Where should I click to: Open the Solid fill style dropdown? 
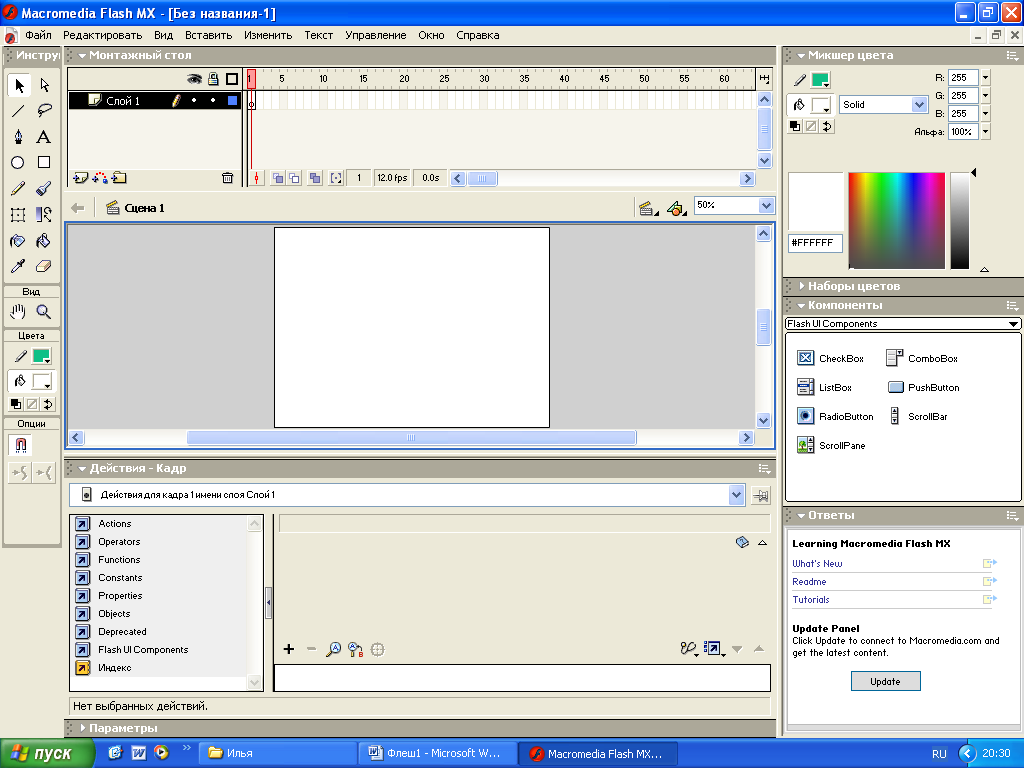(920, 104)
